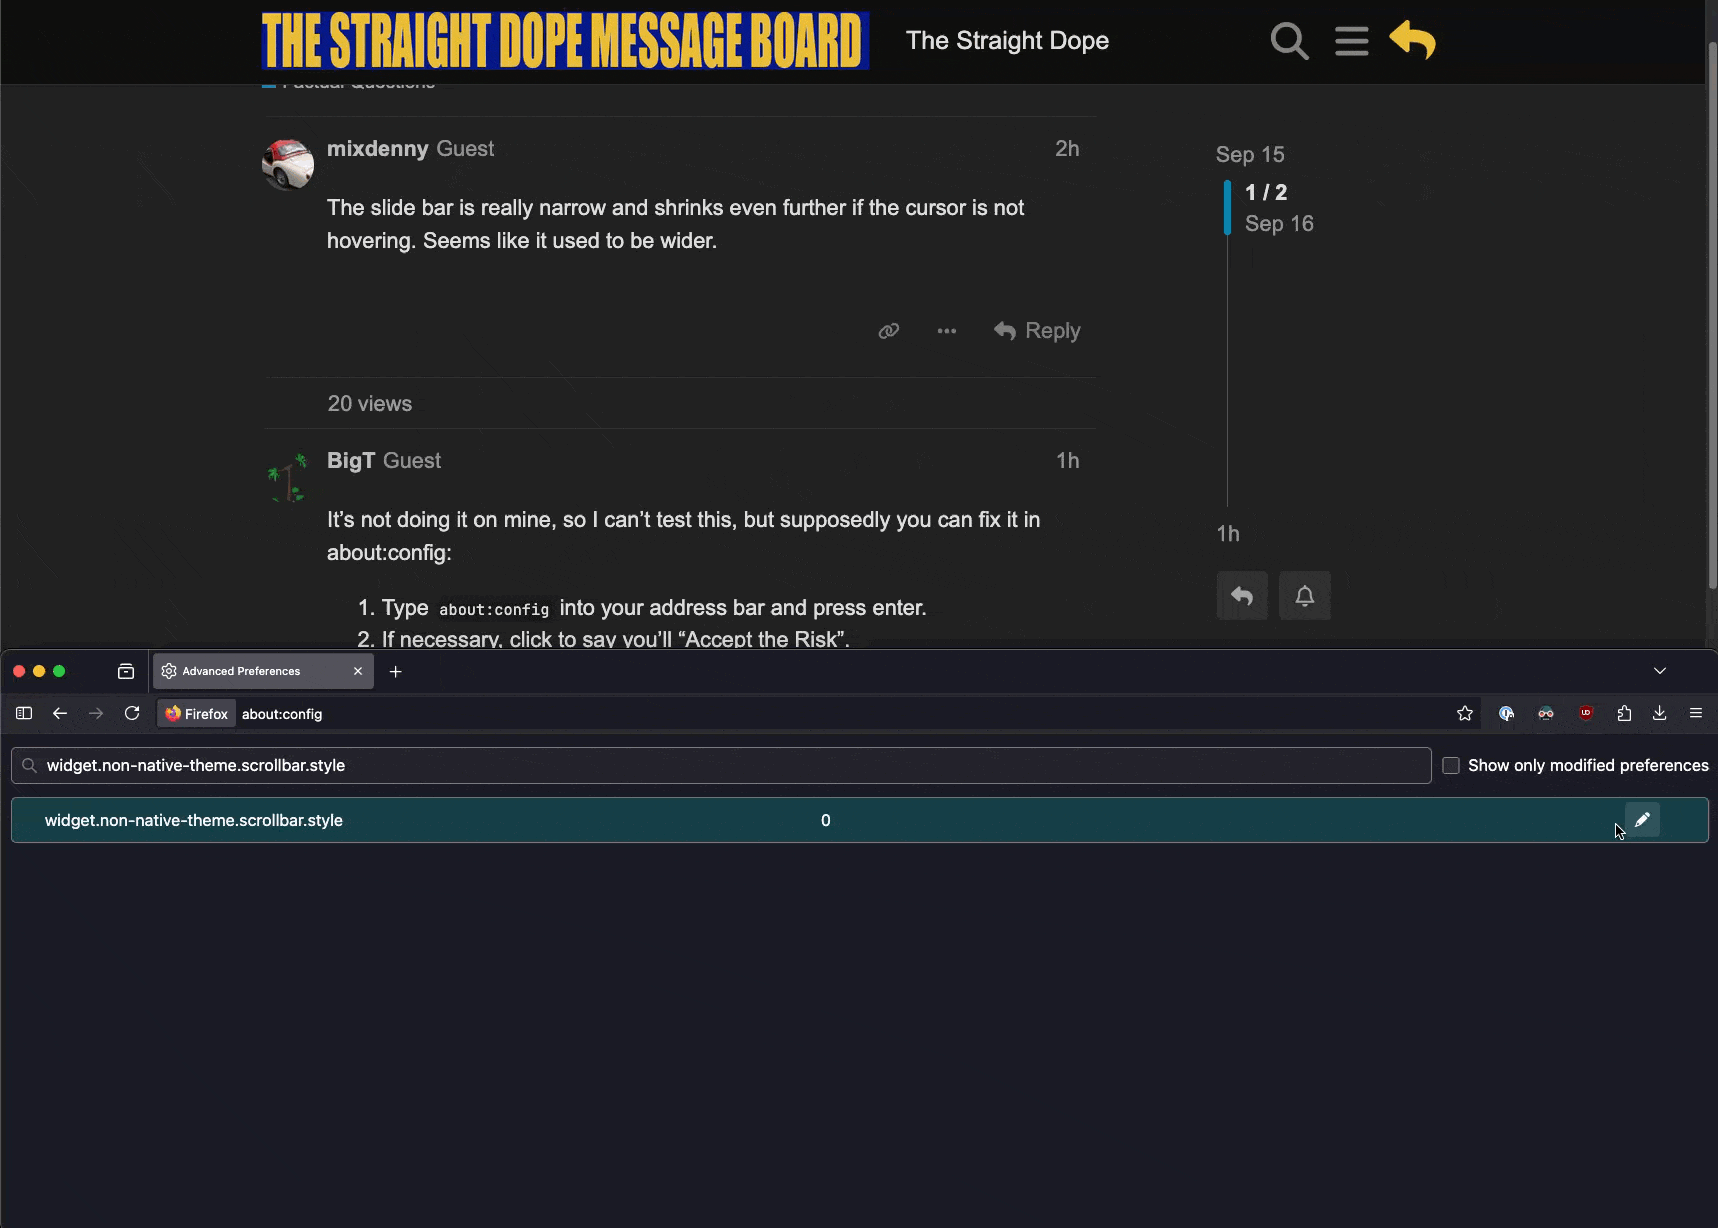1718x1228 pixels.
Task: Toggle the notification bell in timeline
Action: click(x=1305, y=596)
